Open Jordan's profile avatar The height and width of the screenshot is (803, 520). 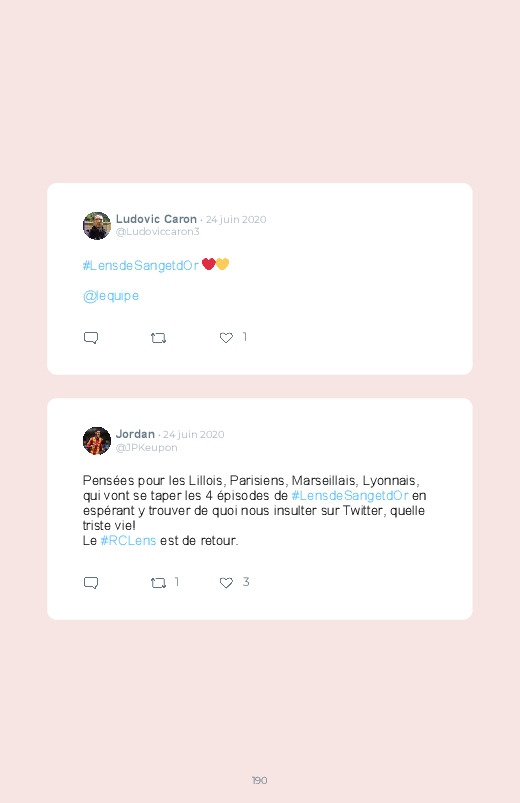point(97,441)
